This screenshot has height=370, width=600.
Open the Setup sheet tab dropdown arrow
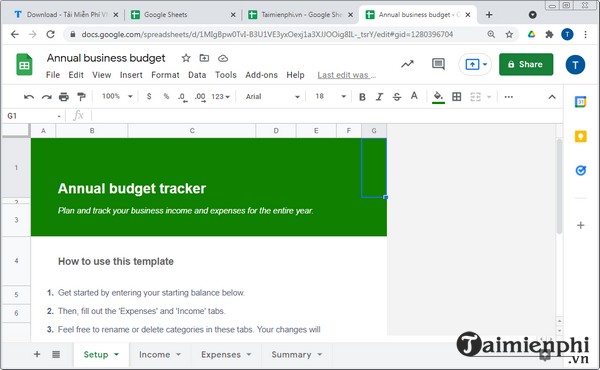click(116, 354)
